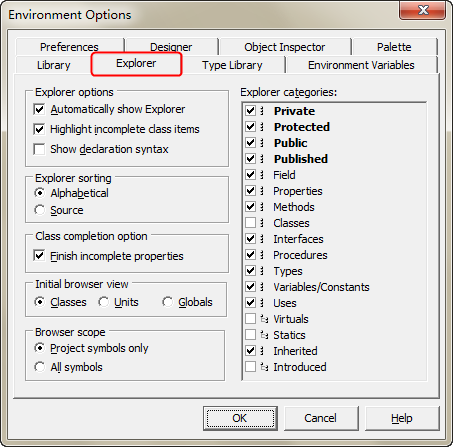Choose Units as initial browser view
Viewport: 453px width, 447px height.
coord(103,302)
